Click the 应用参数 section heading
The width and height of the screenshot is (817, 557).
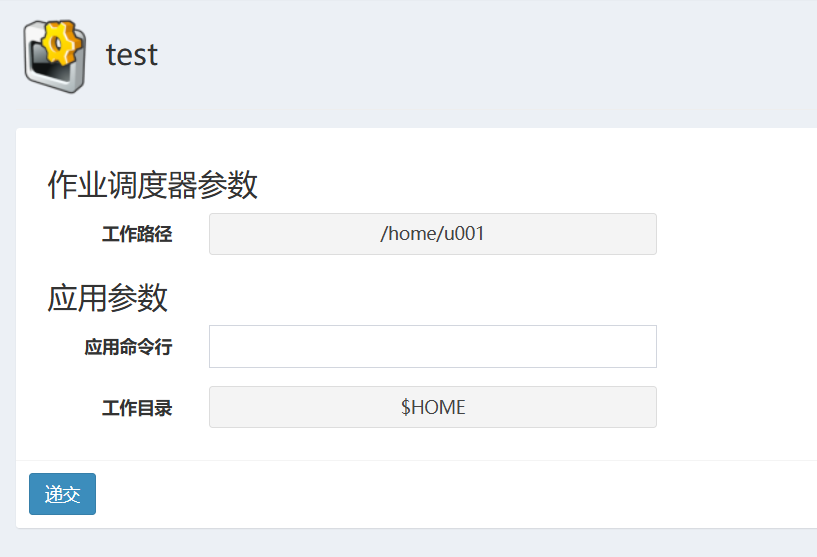tap(107, 298)
